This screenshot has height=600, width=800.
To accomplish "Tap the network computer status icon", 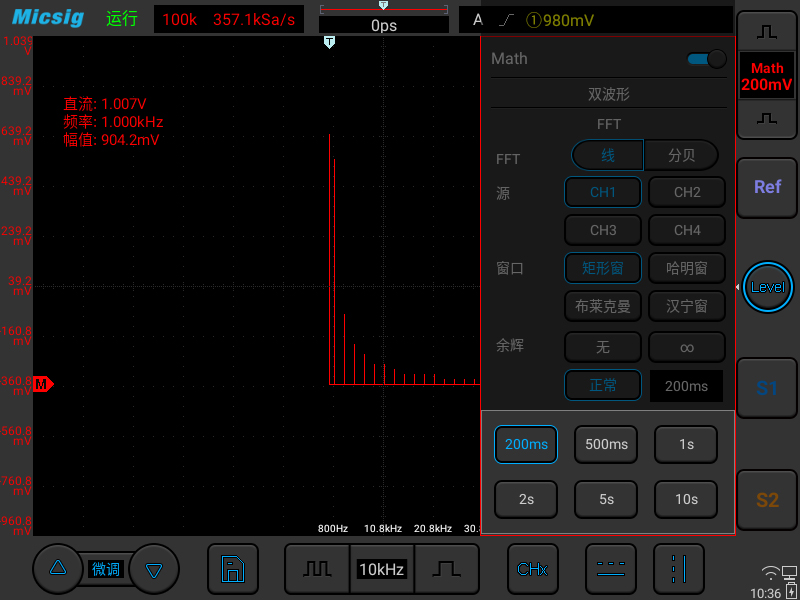I will point(789,572).
